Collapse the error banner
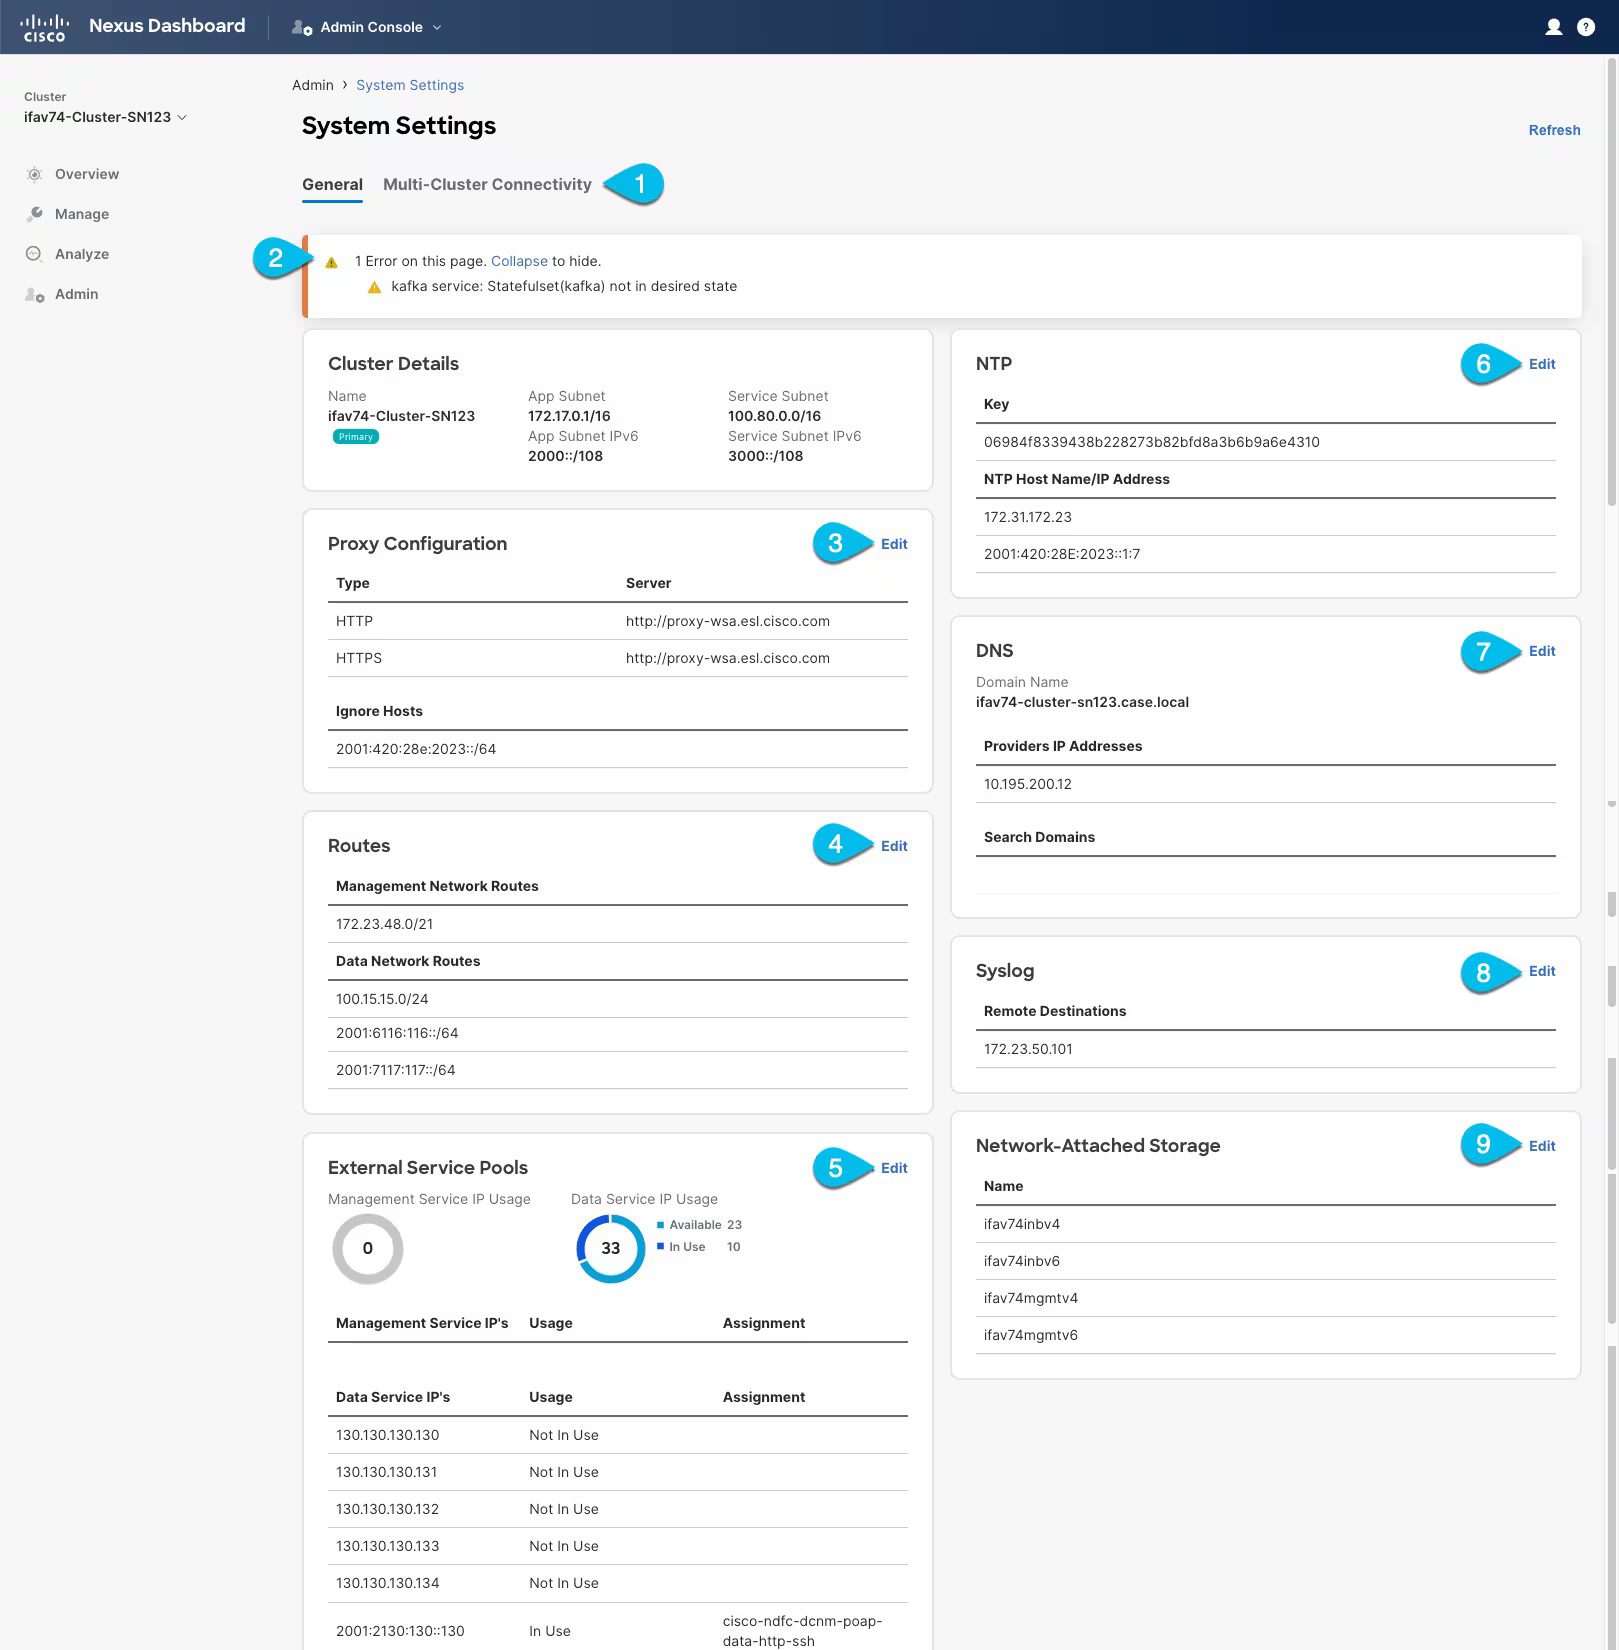Screen dimensions: 1619x1650 518,261
